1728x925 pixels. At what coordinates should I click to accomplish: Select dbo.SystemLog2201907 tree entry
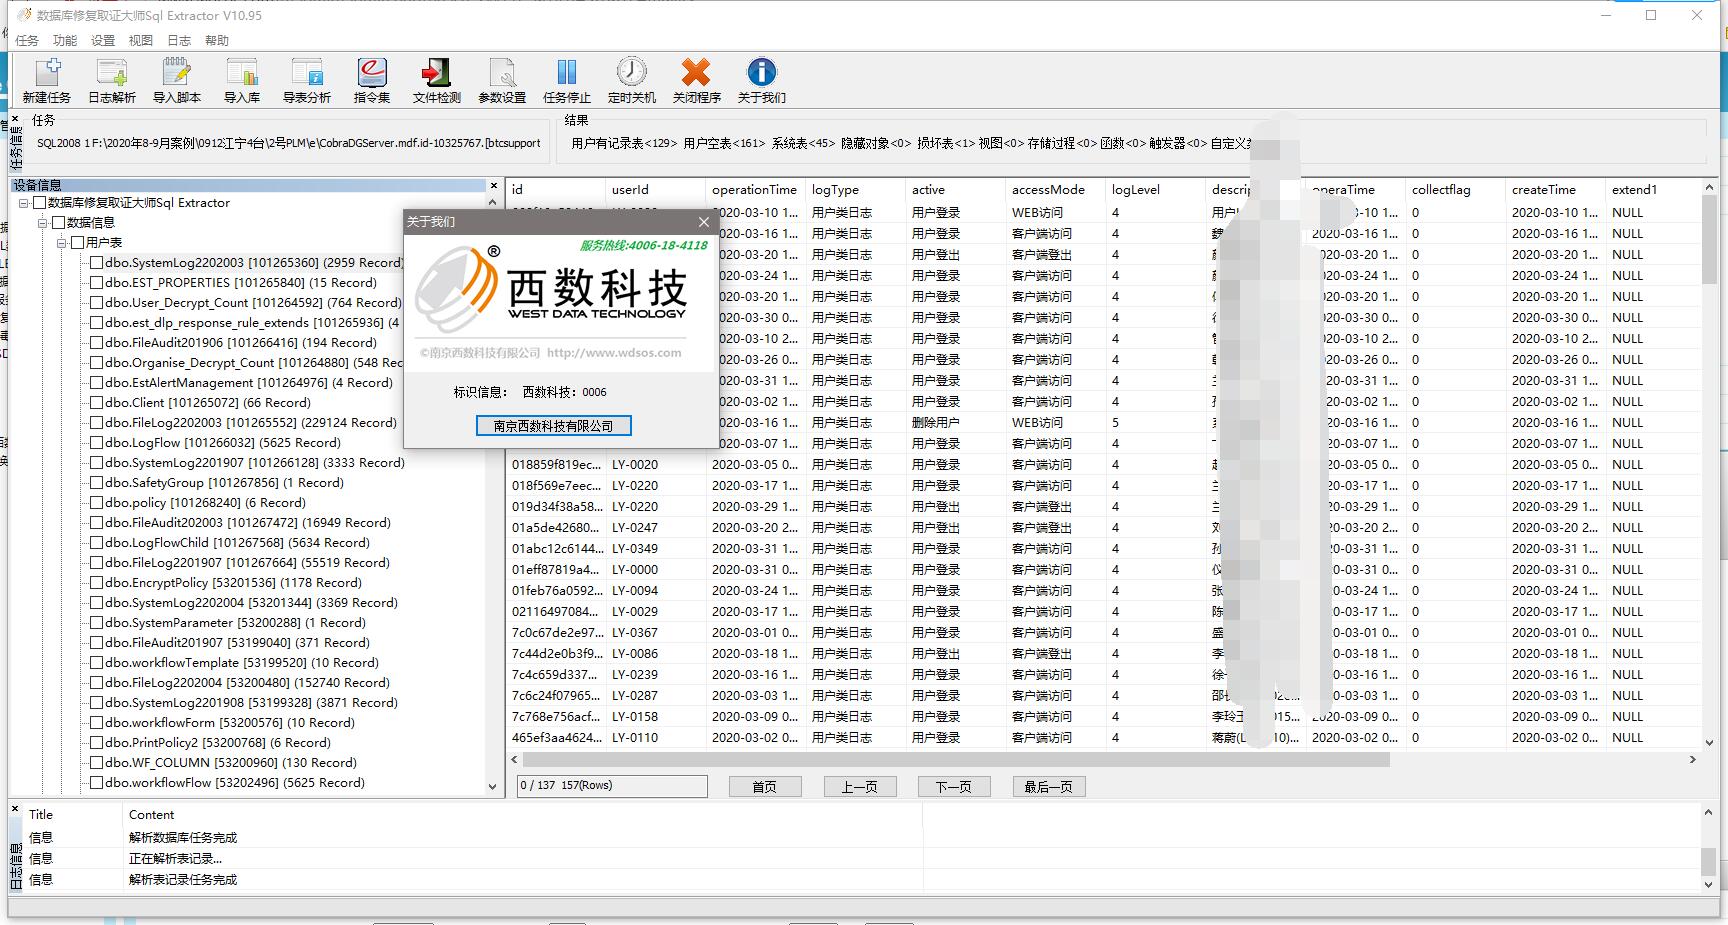click(255, 463)
